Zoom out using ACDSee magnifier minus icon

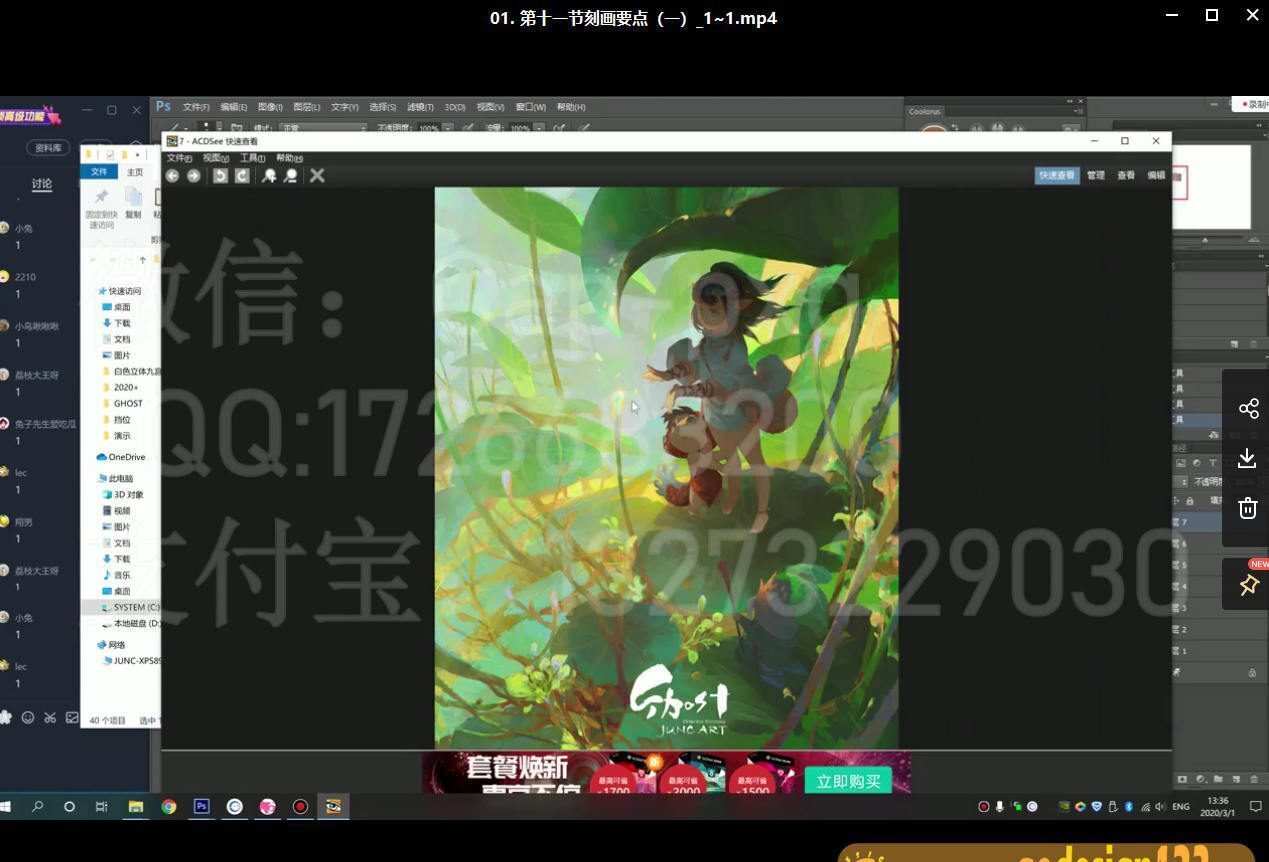click(x=291, y=176)
